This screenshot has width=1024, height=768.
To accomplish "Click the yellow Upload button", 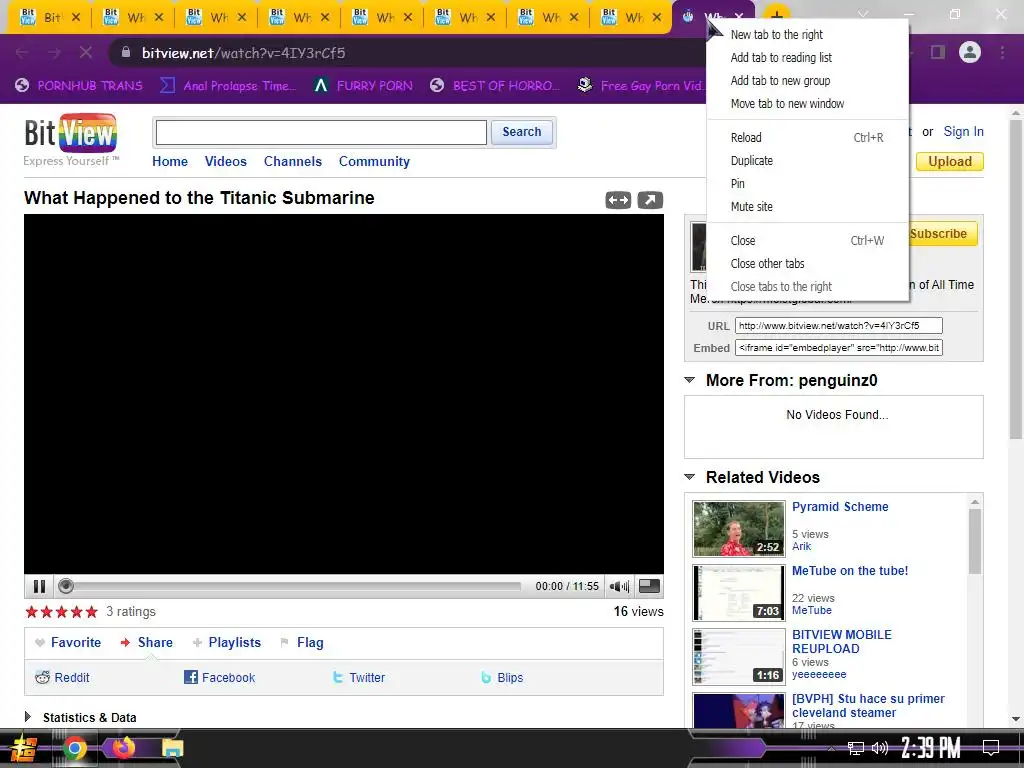I will click(x=950, y=161).
